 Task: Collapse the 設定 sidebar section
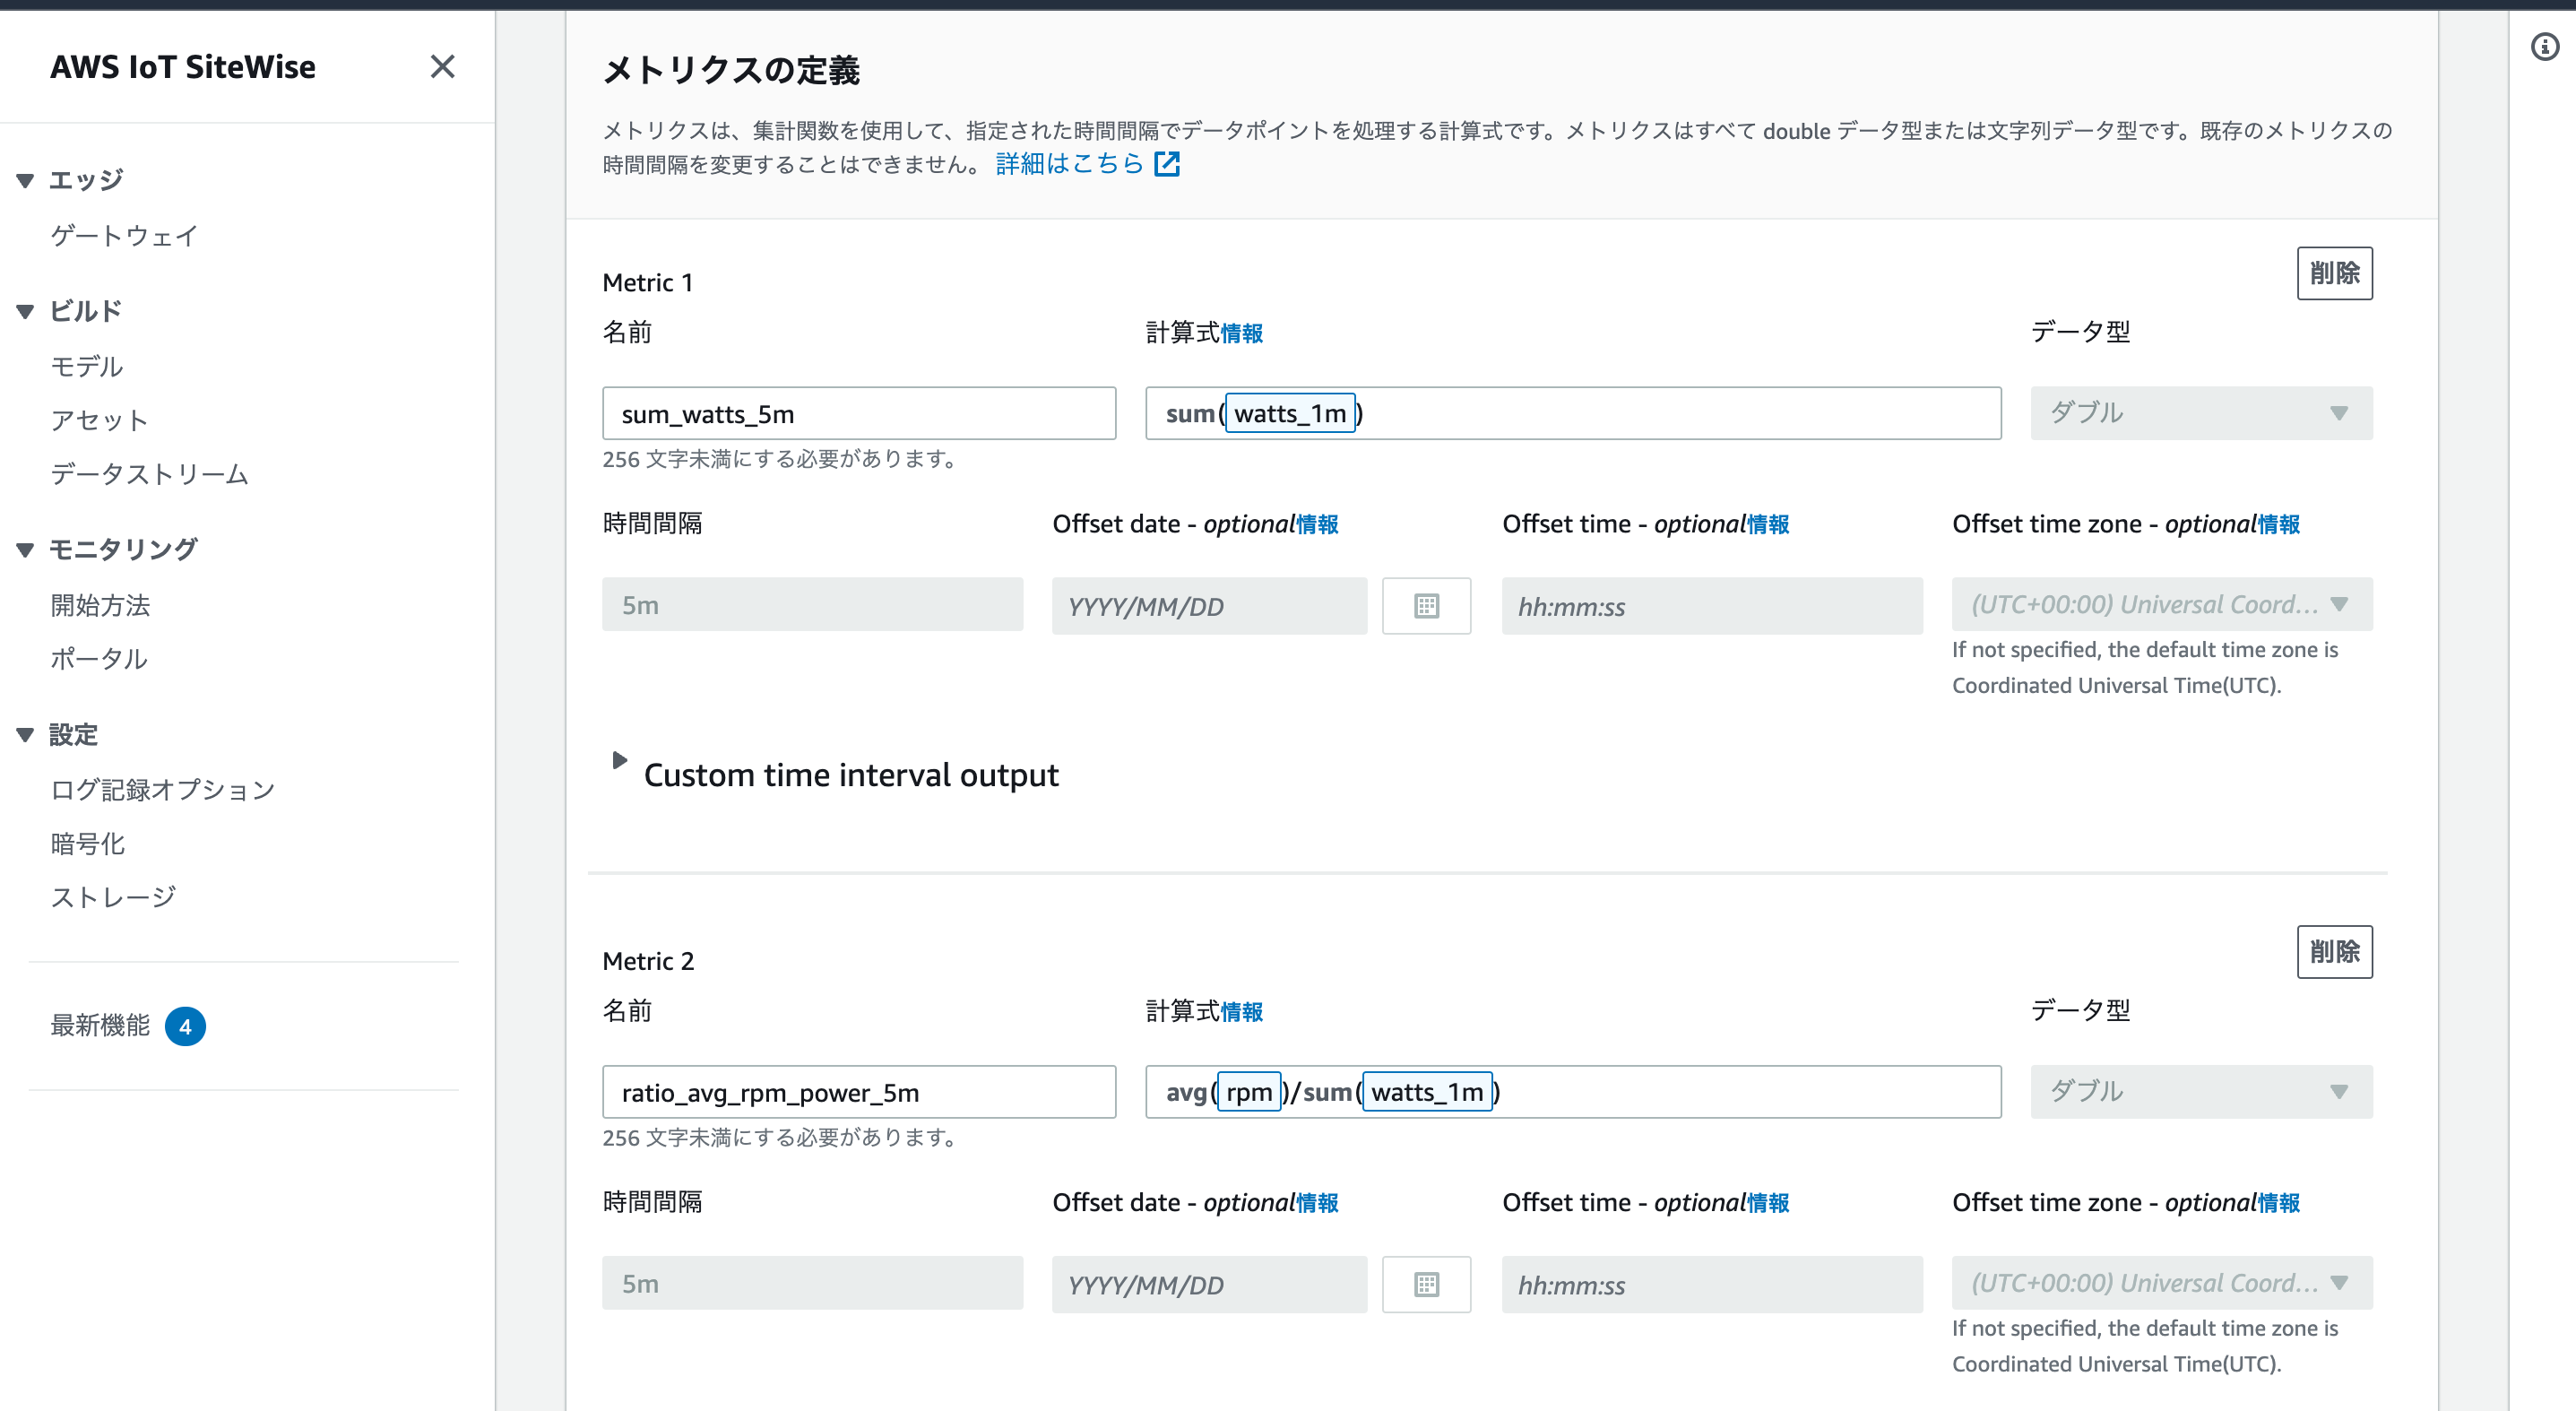click(x=26, y=735)
